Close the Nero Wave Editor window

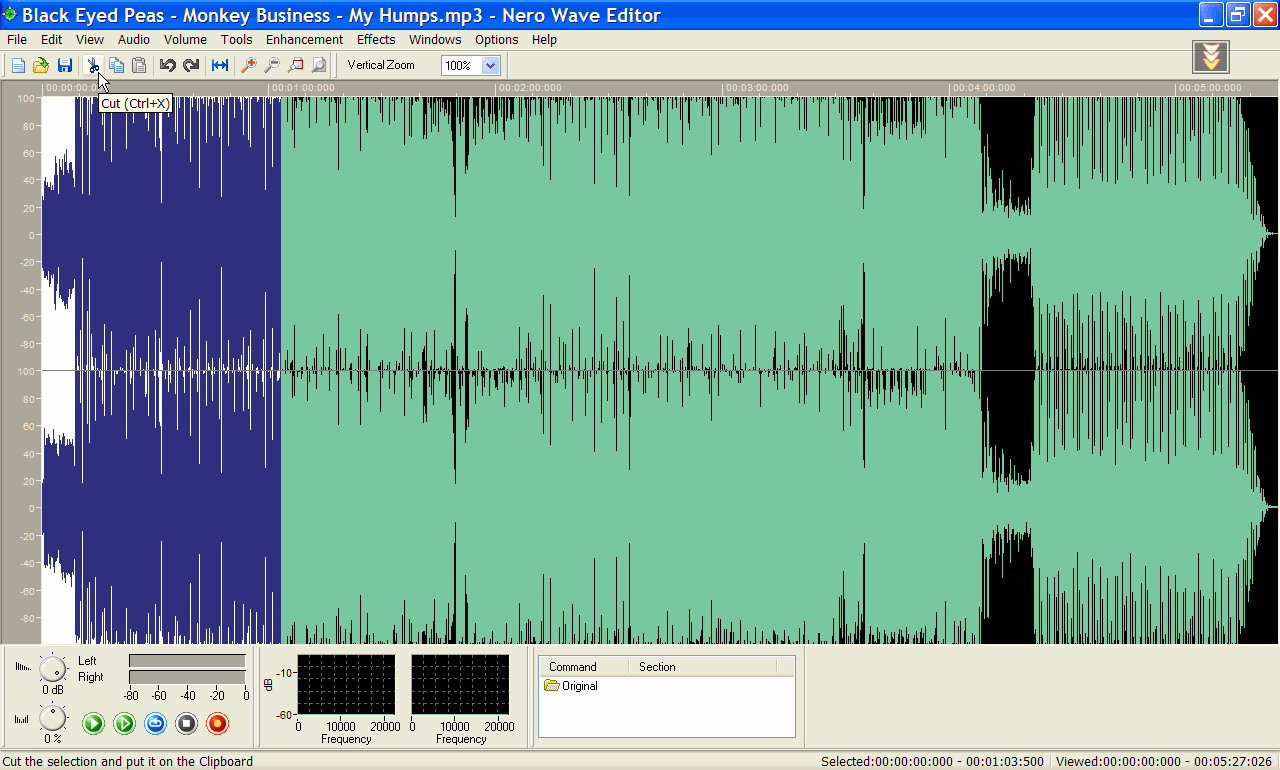1264,14
